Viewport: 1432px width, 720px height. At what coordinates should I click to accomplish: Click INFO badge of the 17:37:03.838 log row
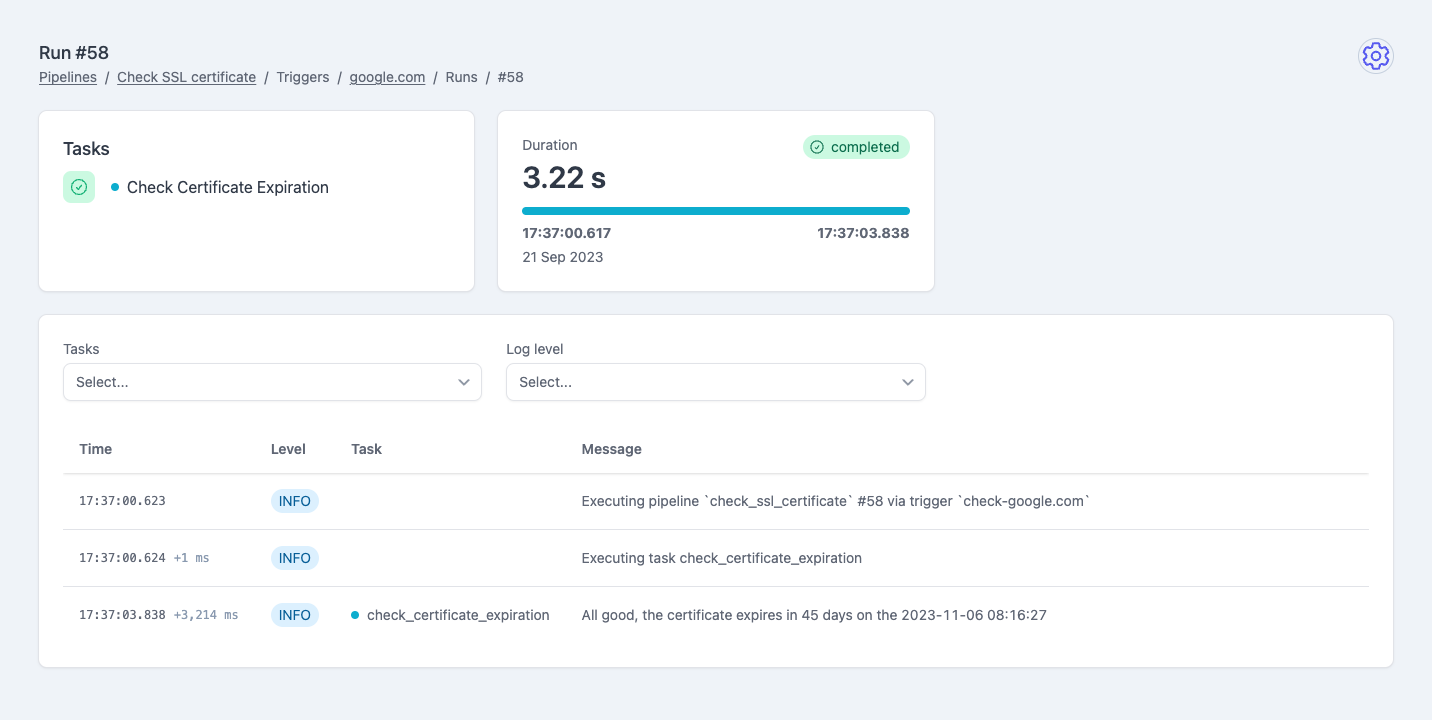(x=295, y=615)
